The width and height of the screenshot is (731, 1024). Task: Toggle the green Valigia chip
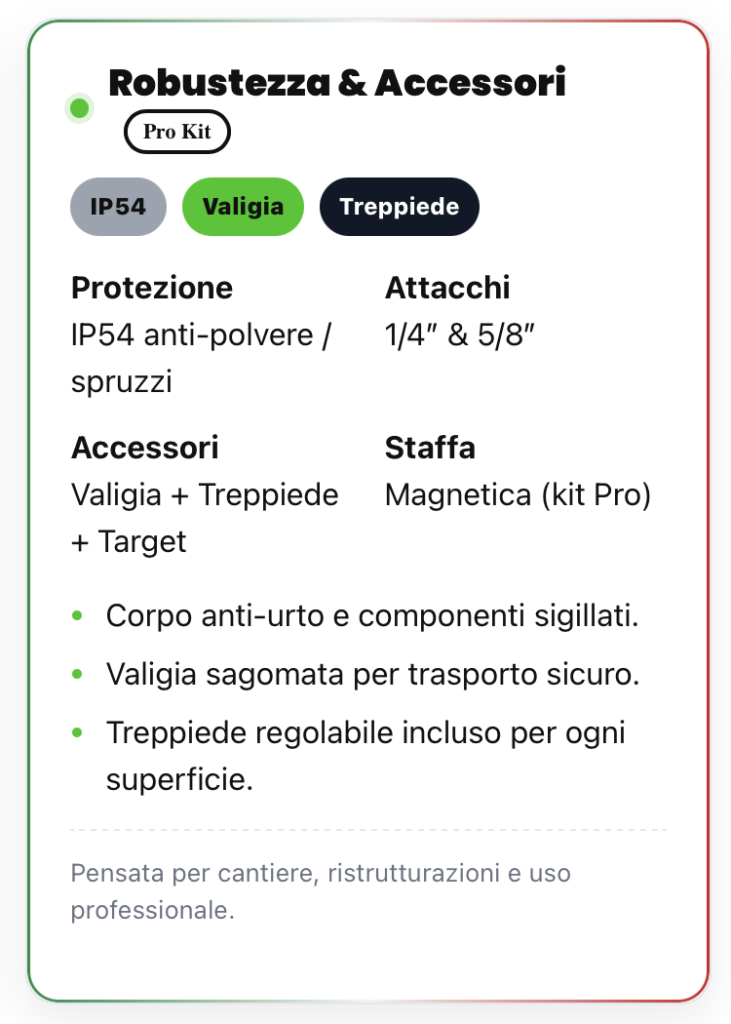click(242, 207)
